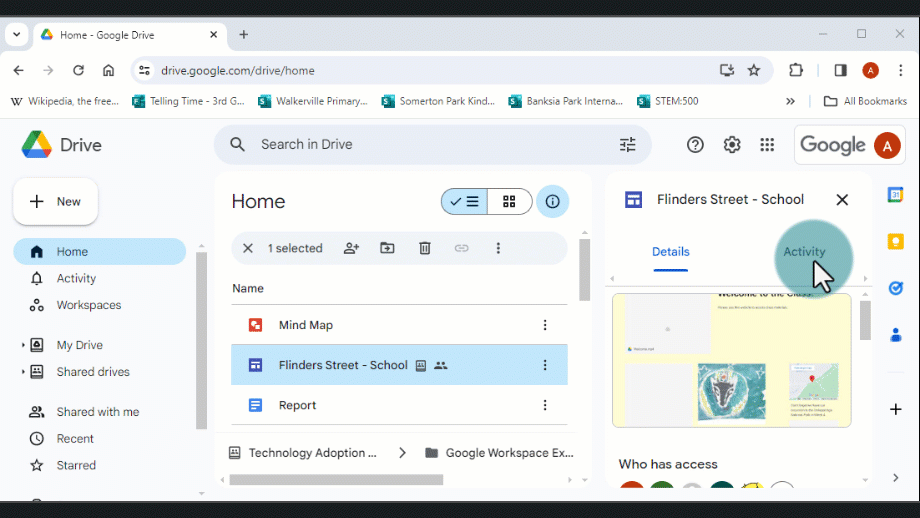Open more actions for Mind Map
920x518 pixels.
pyautogui.click(x=545, y=325)
